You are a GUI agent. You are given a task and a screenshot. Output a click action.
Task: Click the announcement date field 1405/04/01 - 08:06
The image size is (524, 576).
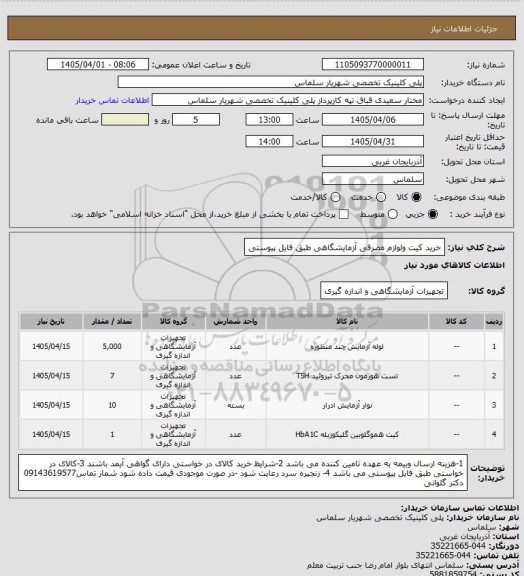[98, 65]
